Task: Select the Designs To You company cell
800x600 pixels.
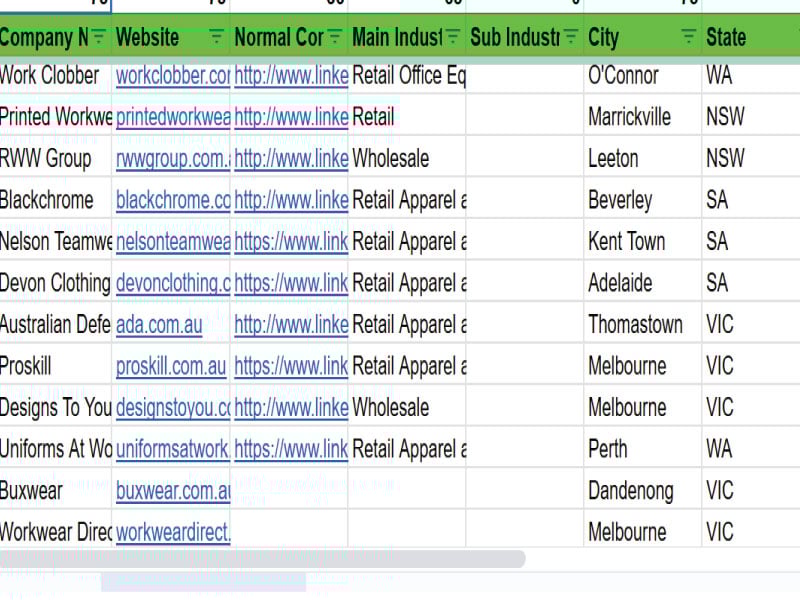Action: point(55,407)
